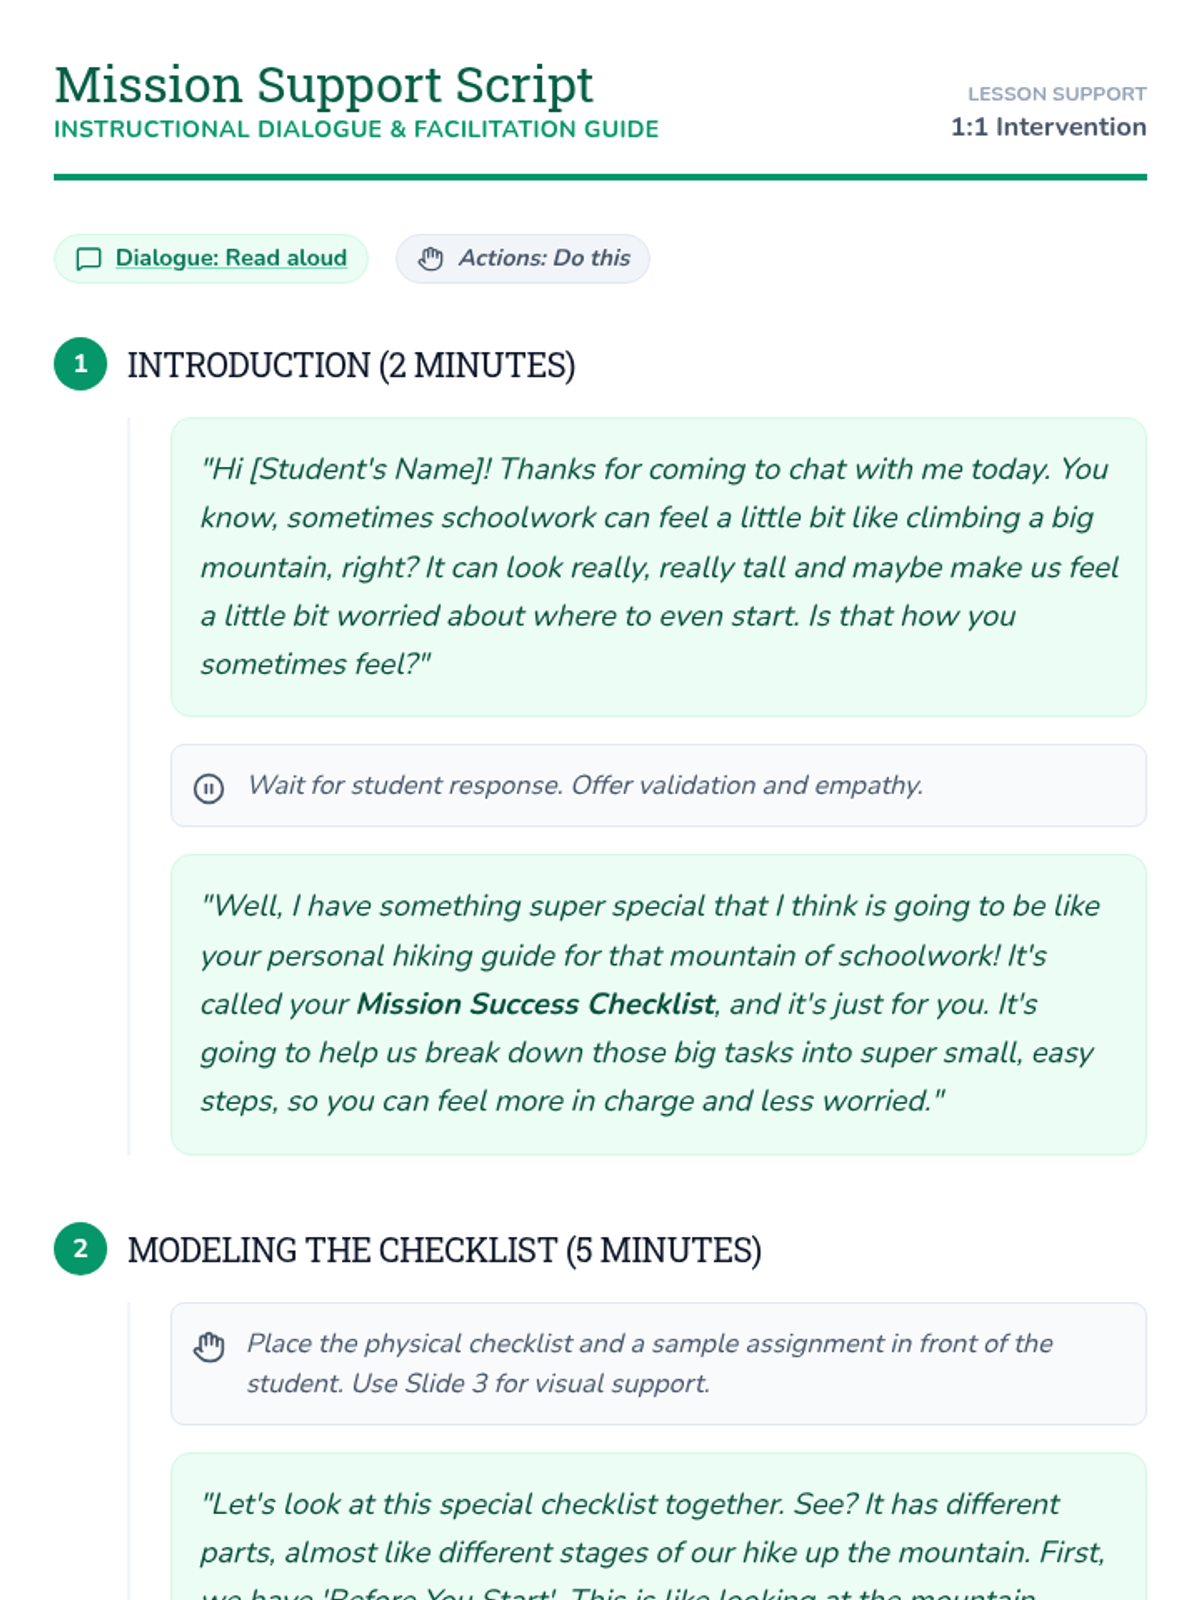
Task: Click the Wait for student response action box
Action: coord(658,786)
